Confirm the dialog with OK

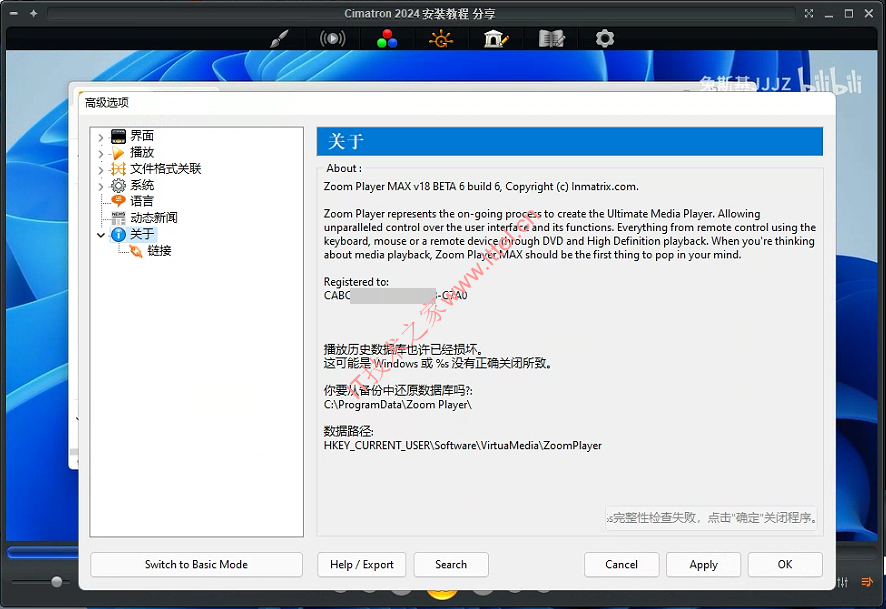click(785, 564)
